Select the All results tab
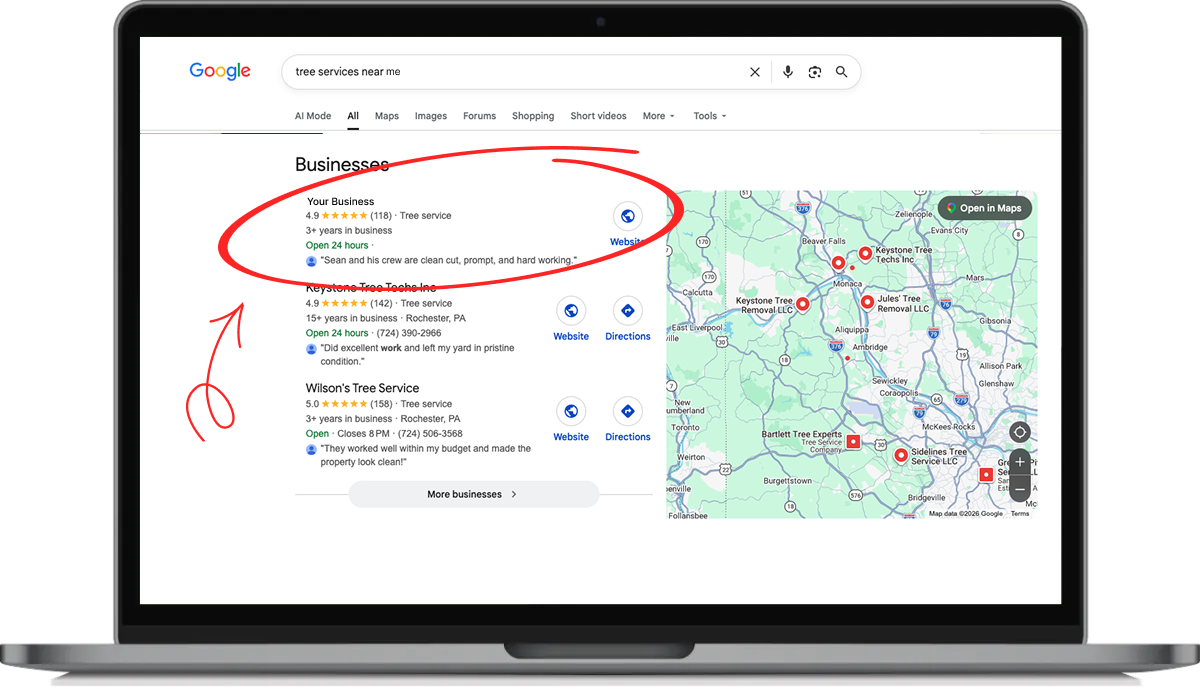 click(353, 116)
